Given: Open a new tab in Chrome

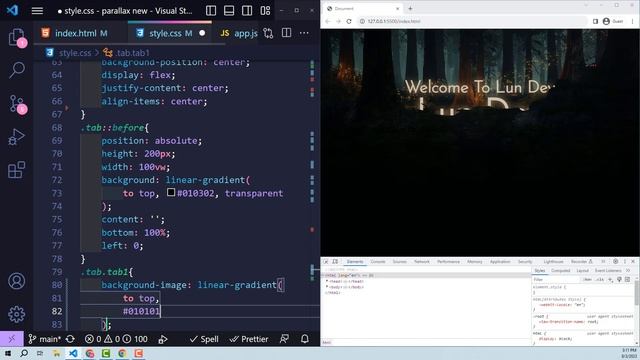Looking at the screenshot, I should [410, 9].
